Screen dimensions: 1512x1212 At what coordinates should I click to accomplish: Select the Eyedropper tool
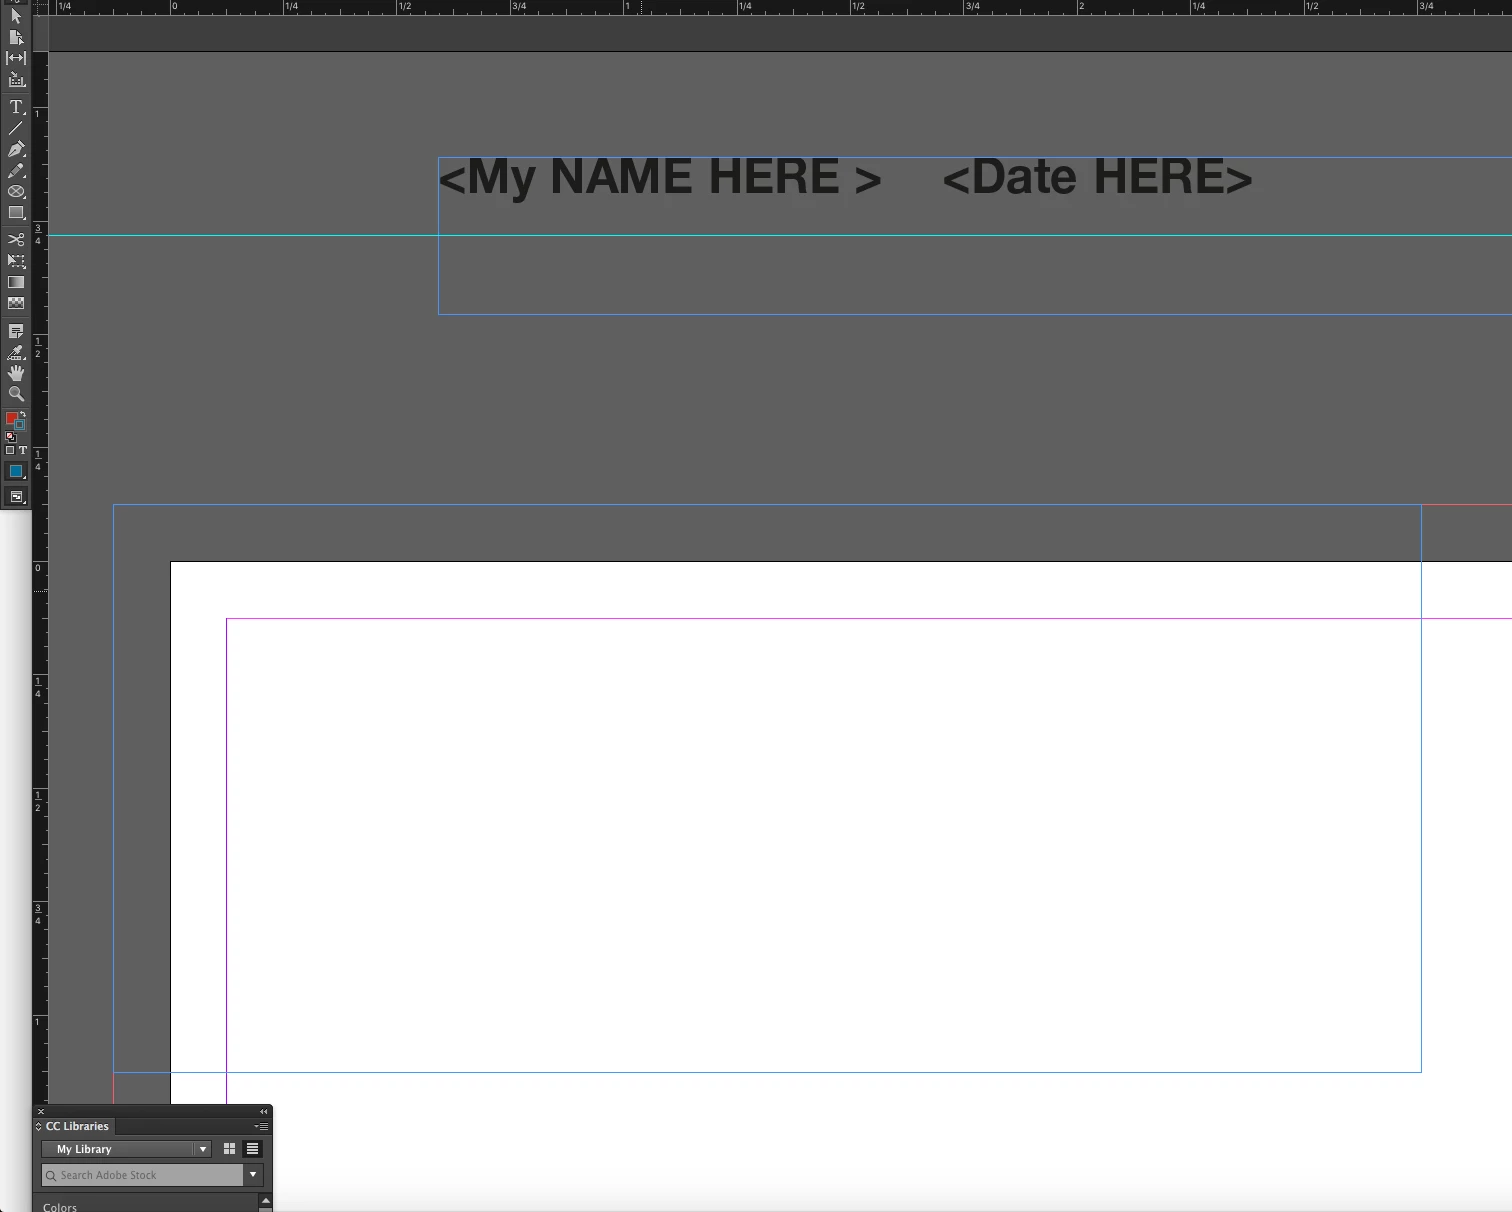tap(16, 352)
